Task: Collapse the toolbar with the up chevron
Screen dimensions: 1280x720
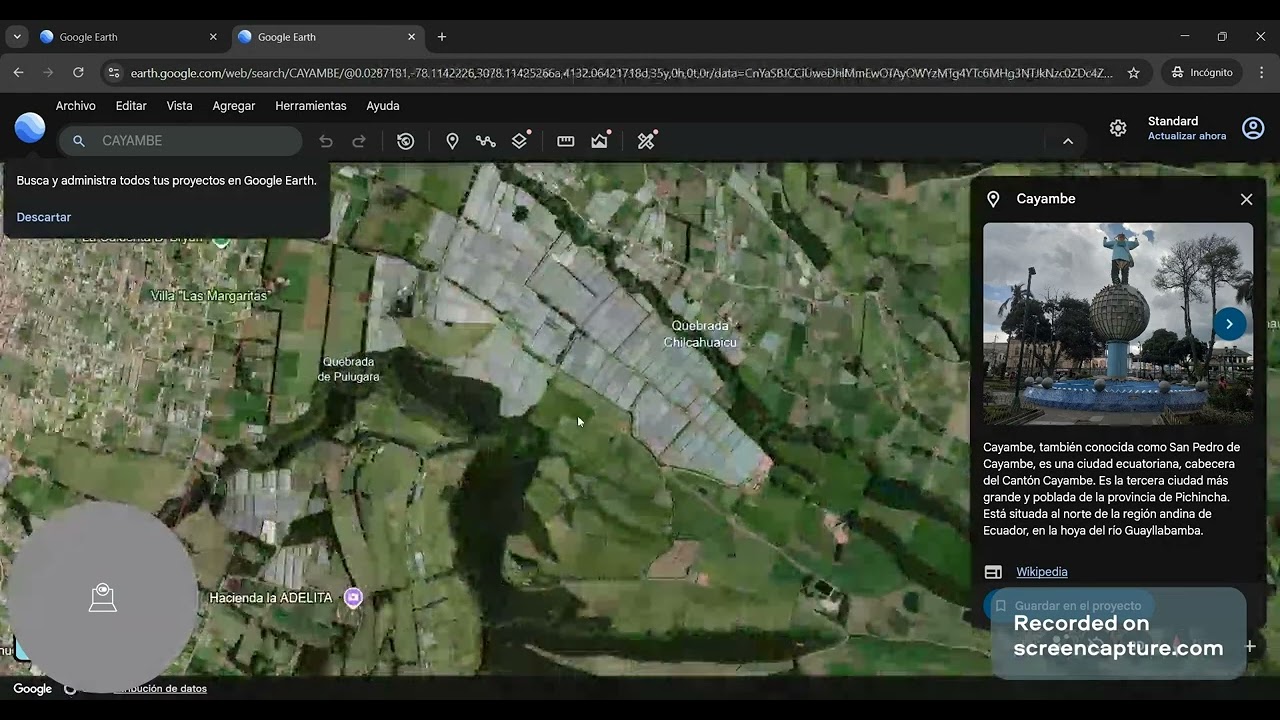Action: tap(1068, 141)
